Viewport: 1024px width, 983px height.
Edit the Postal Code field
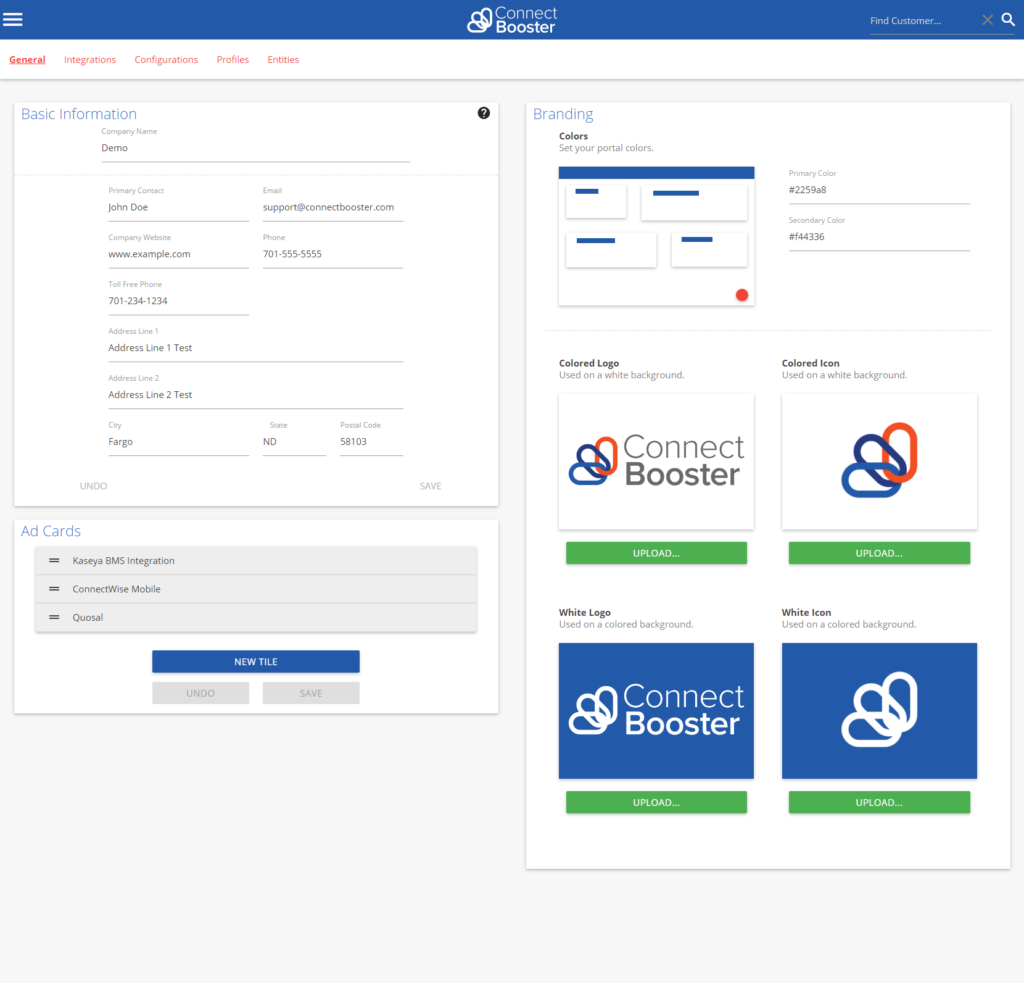[x=371, y=442]
